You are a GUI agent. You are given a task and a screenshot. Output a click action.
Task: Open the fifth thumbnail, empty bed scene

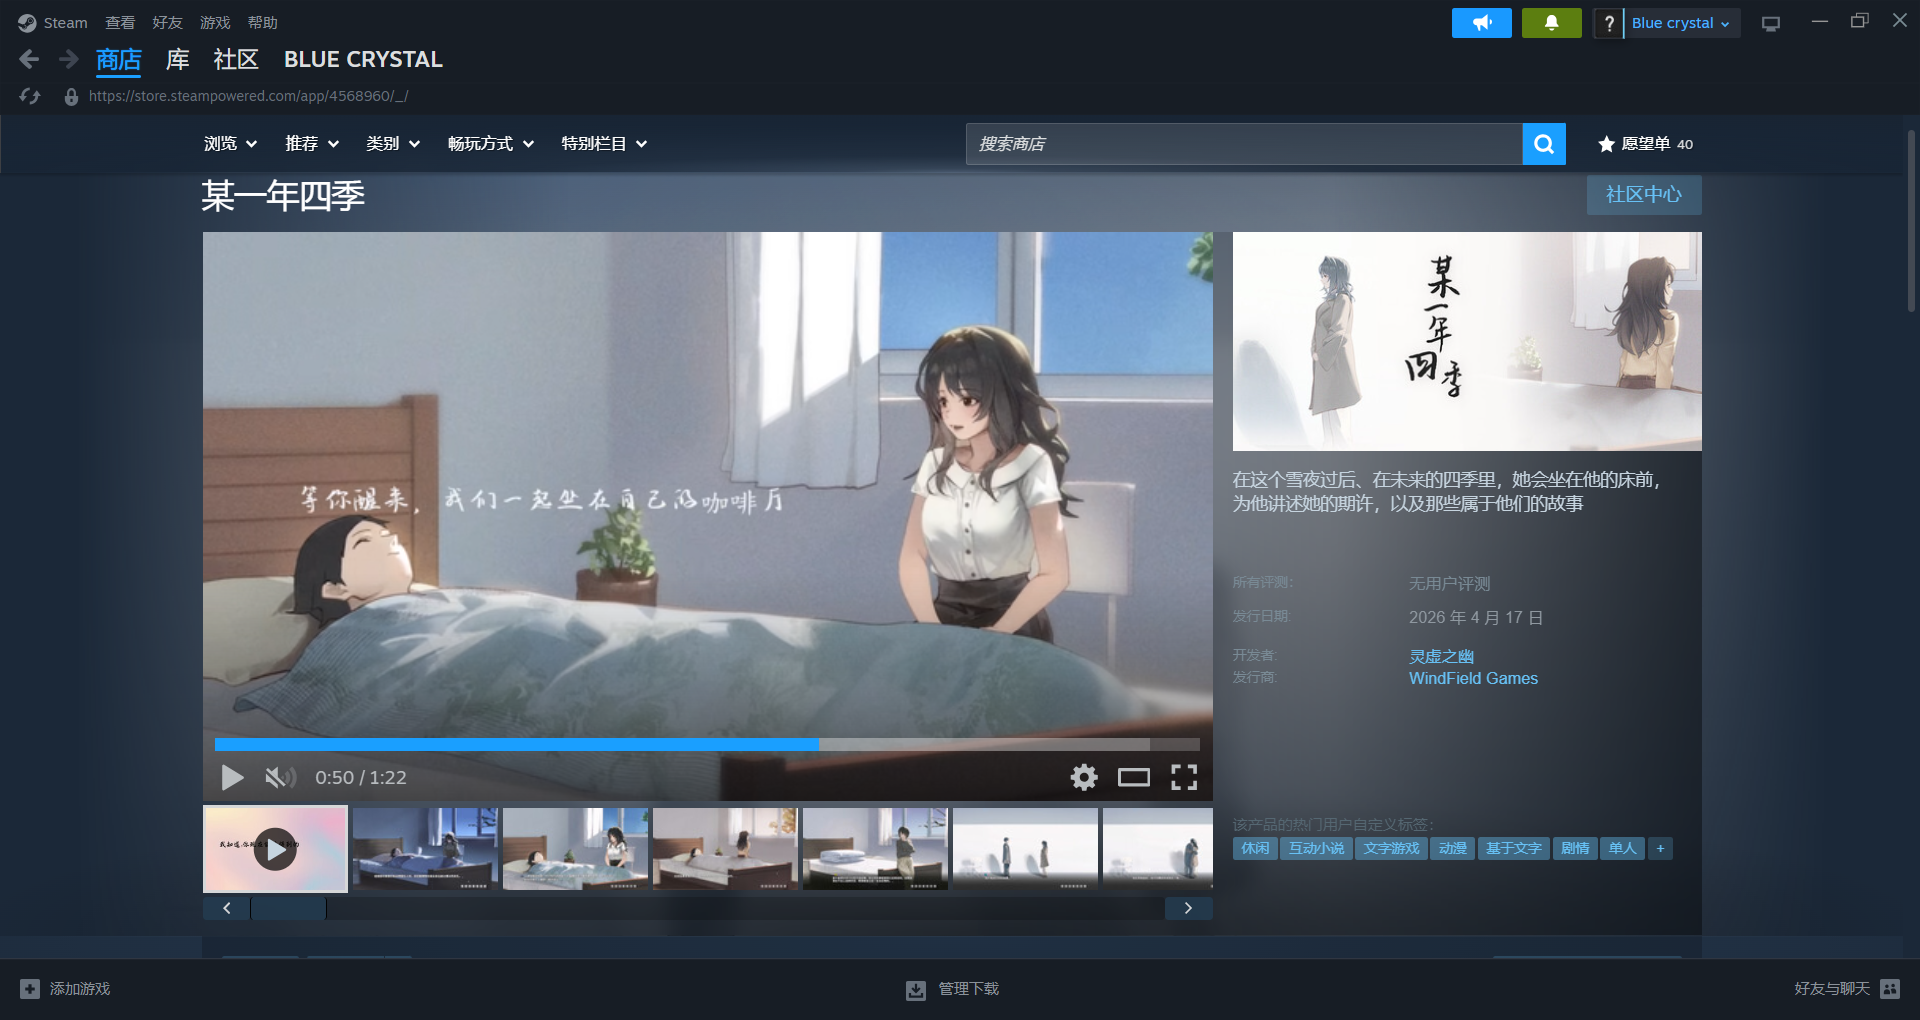(875, 849)
